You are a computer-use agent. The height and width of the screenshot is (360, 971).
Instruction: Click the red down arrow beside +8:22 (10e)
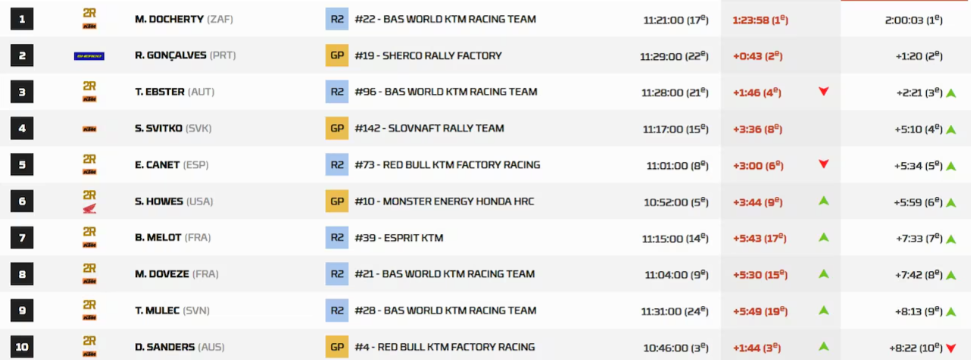pyautogui.click(x=951, y=348)
